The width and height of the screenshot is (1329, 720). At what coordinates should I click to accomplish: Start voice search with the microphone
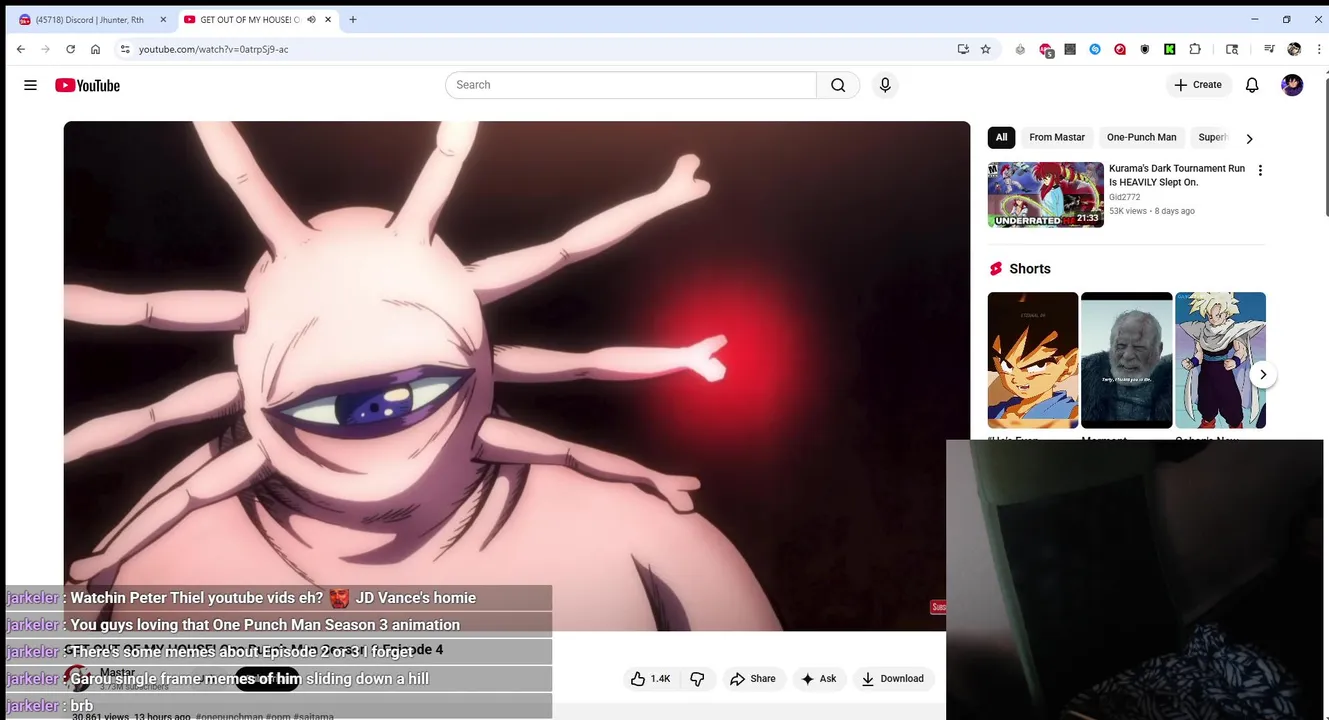click(885, 85)
